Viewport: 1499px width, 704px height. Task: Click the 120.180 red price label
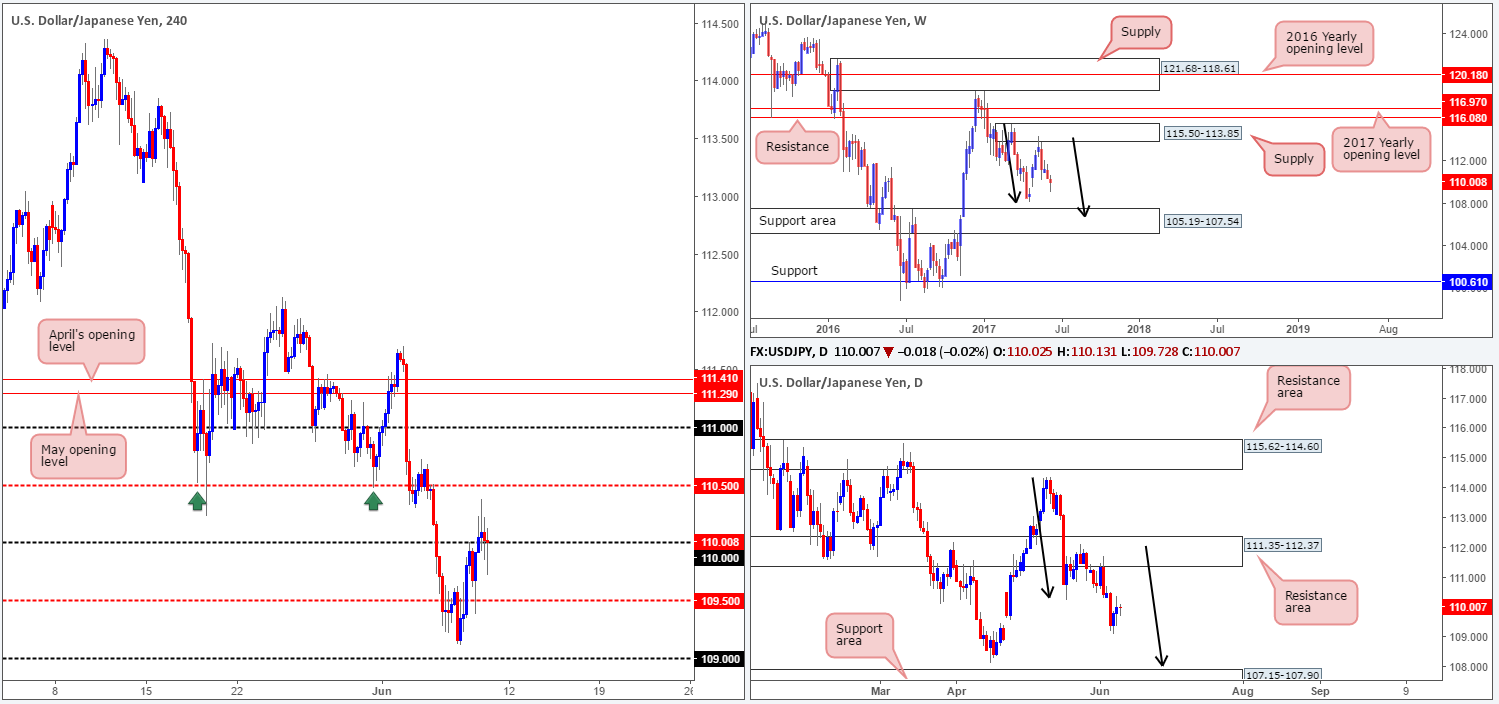click(1468, 75)
